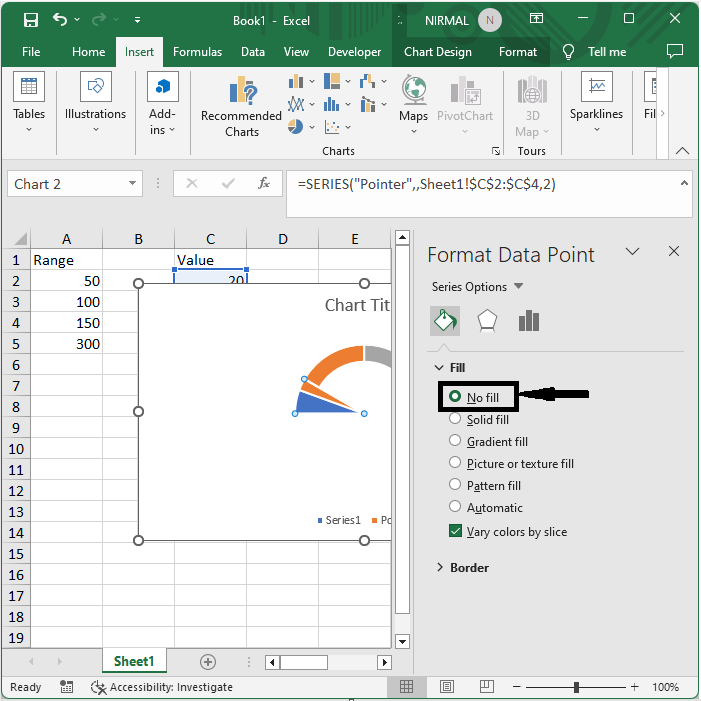701x701 pixels.
Task: Switch to Page Break Preview
Action: (x=486, y=686)
